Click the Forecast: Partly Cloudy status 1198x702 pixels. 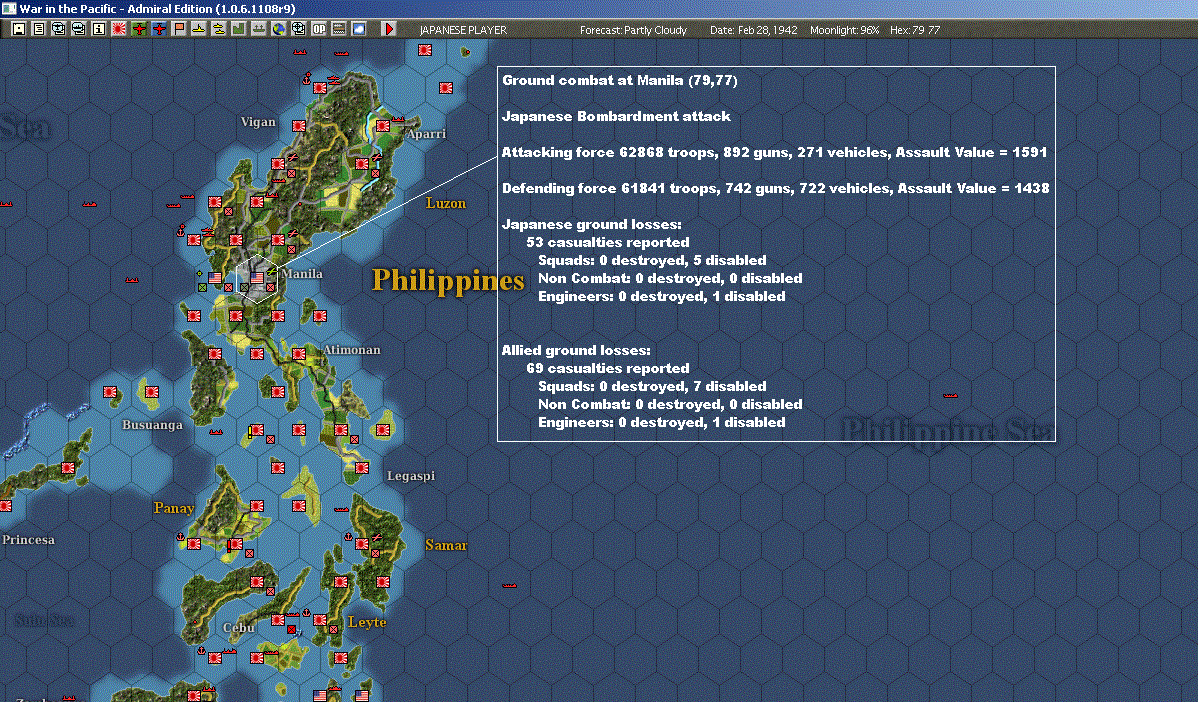633,30
